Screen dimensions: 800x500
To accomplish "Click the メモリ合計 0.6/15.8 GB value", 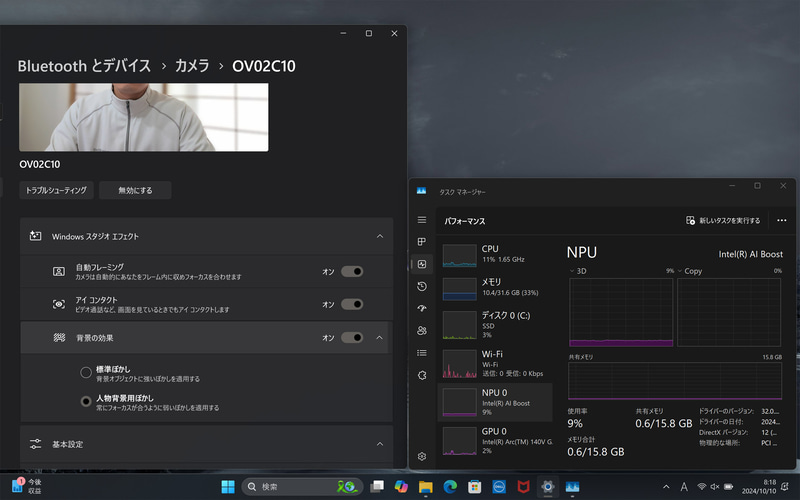I will 595,452.
